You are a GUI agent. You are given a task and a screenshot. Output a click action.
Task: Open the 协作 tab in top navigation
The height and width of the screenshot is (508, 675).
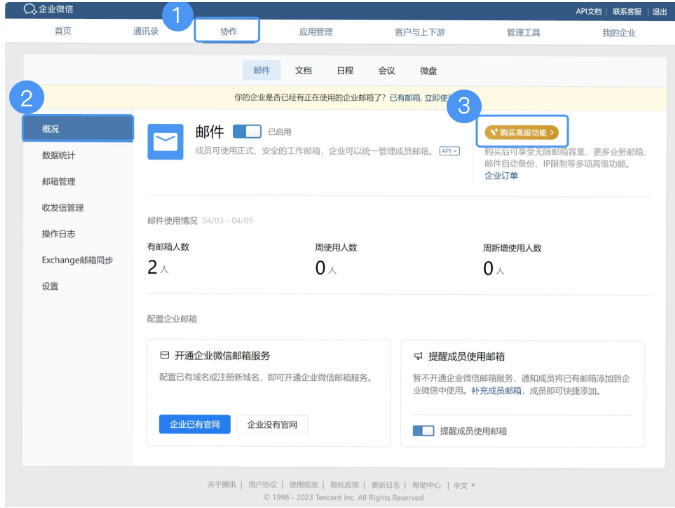[x=229, y=32]
